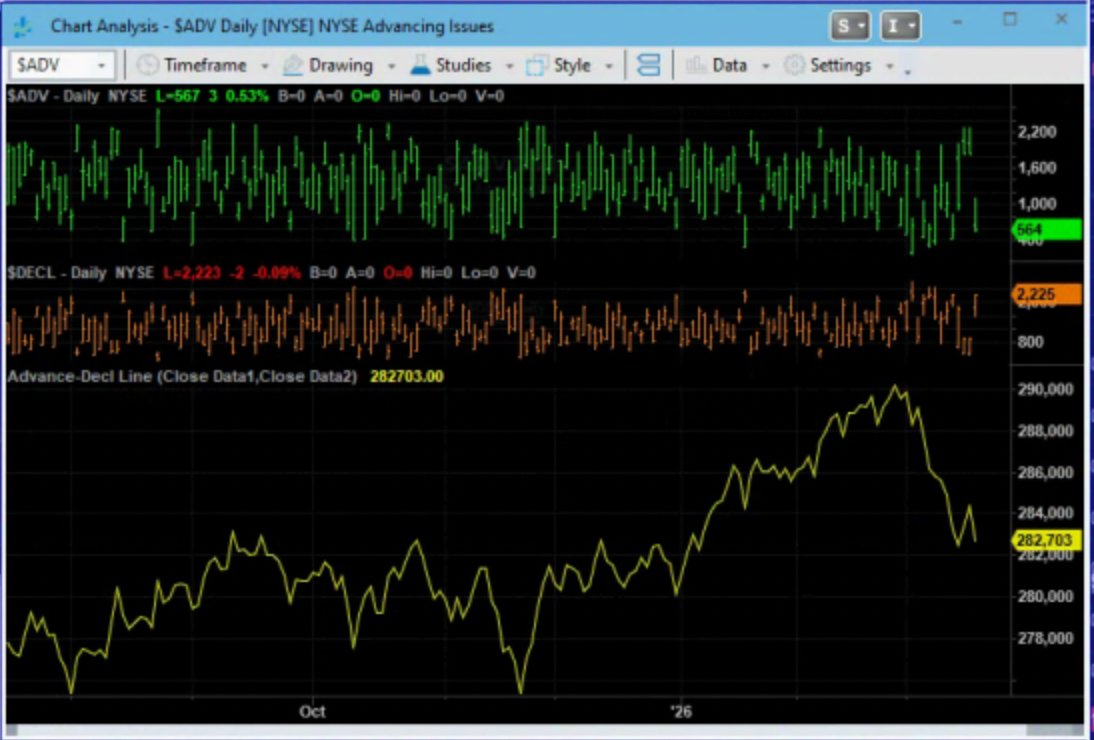This screenshot has width=1094, height=740.
Task: Click the green 564 price marker
Action: pos(1047,229)
